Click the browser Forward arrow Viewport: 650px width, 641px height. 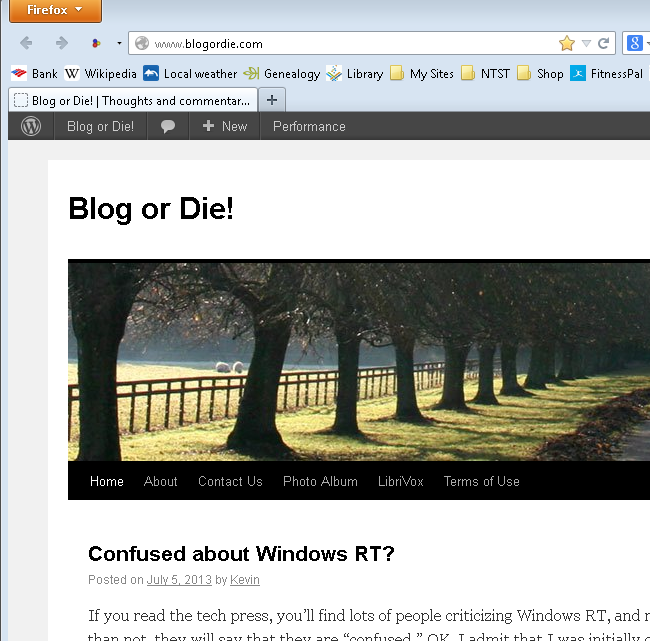click(62, 43)
